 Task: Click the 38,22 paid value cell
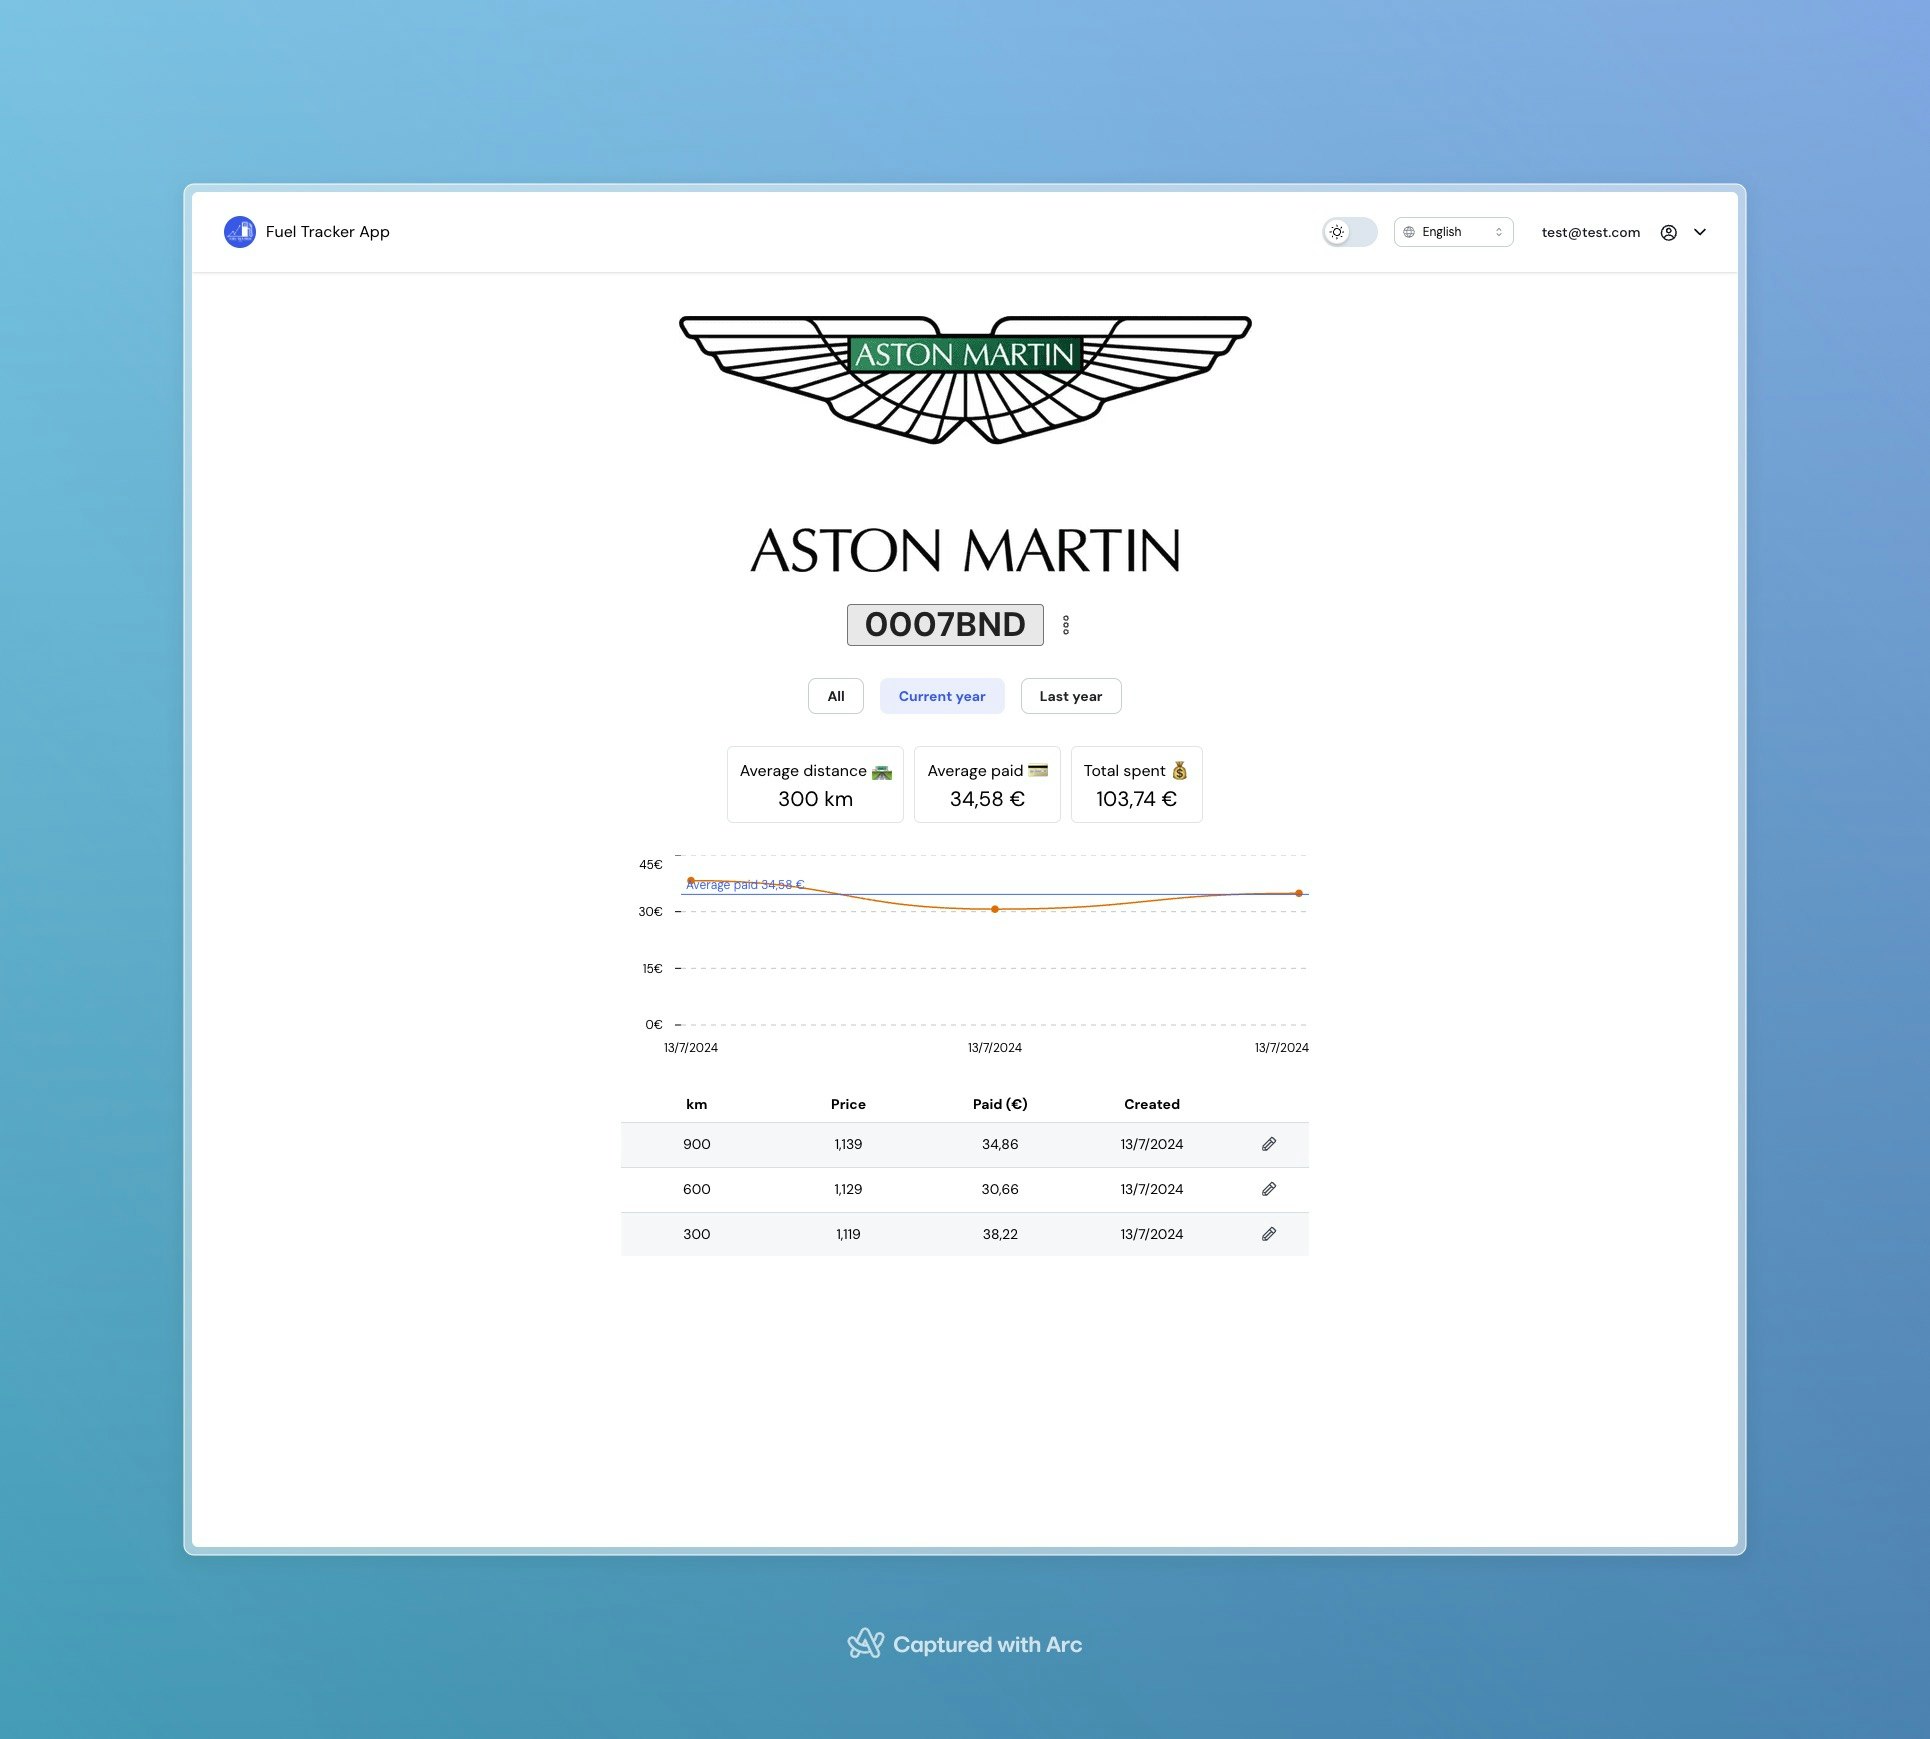pyautogui.click(x=1000, y=1234)
